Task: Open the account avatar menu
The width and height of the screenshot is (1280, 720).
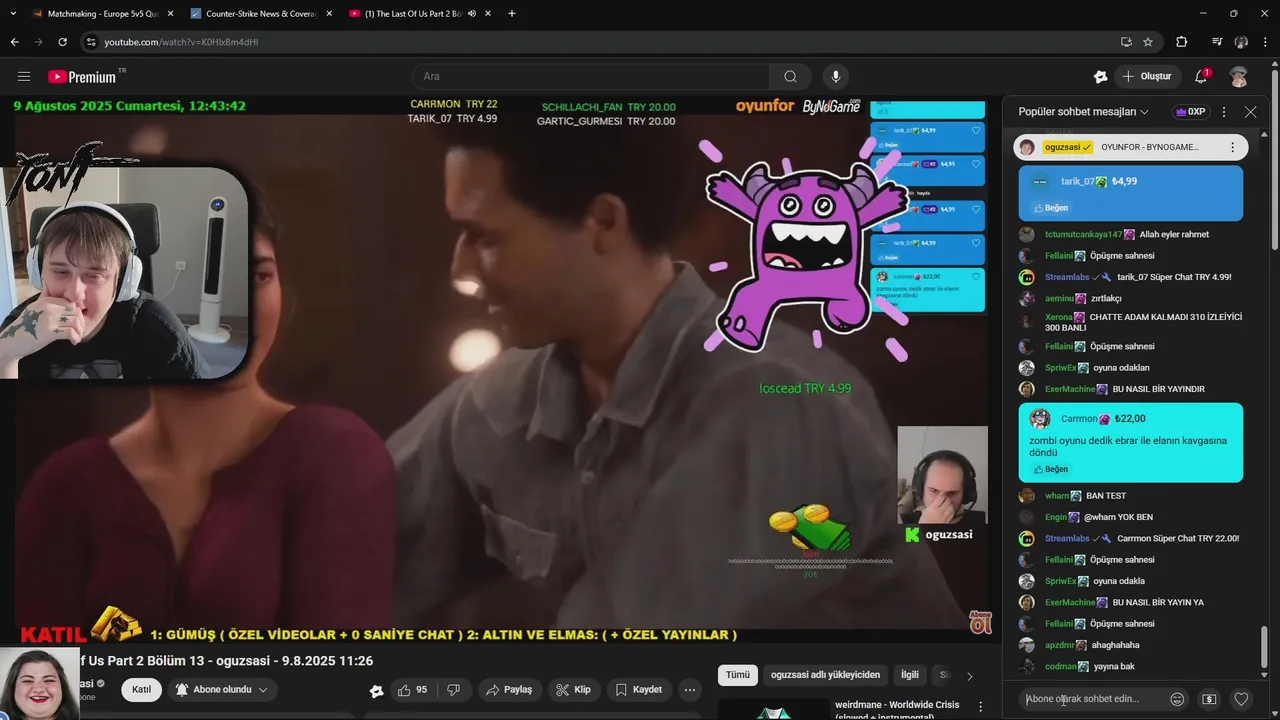Action: (x=1239, y=77)
